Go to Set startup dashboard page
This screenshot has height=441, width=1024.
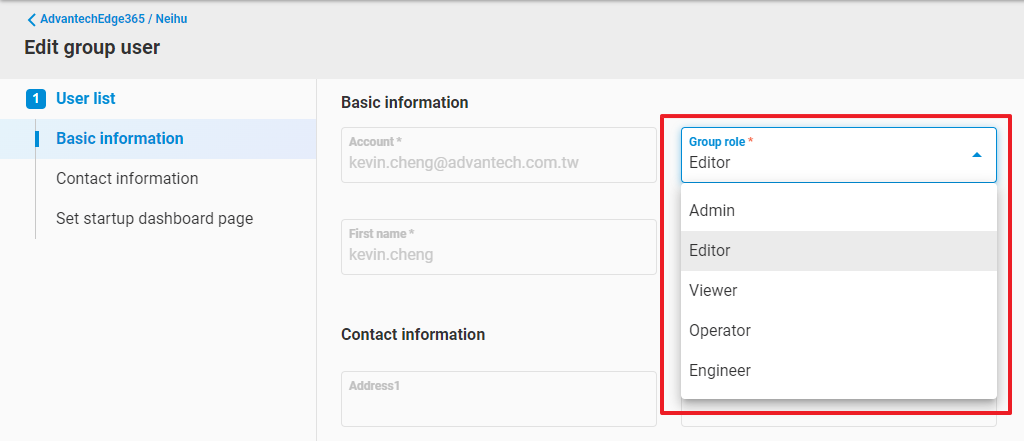(x=154, y=218)
